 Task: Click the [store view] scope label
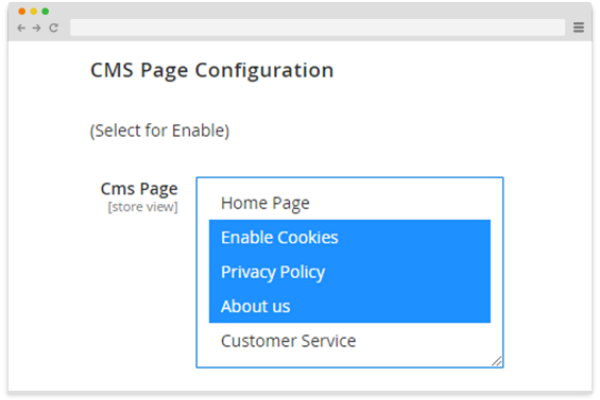(143, 207)
